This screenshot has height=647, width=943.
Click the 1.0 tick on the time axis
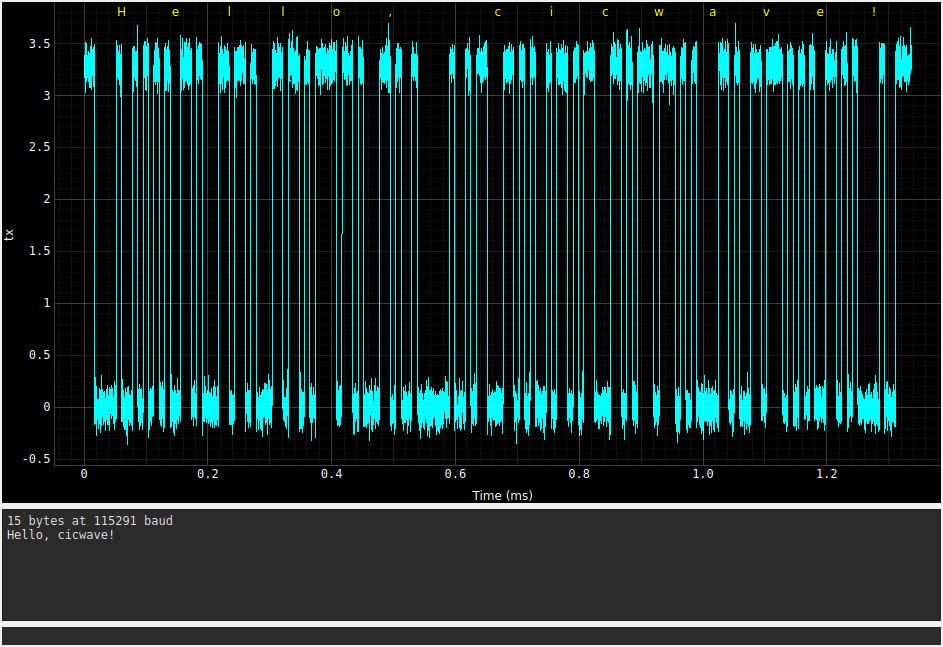click(703, 474)
